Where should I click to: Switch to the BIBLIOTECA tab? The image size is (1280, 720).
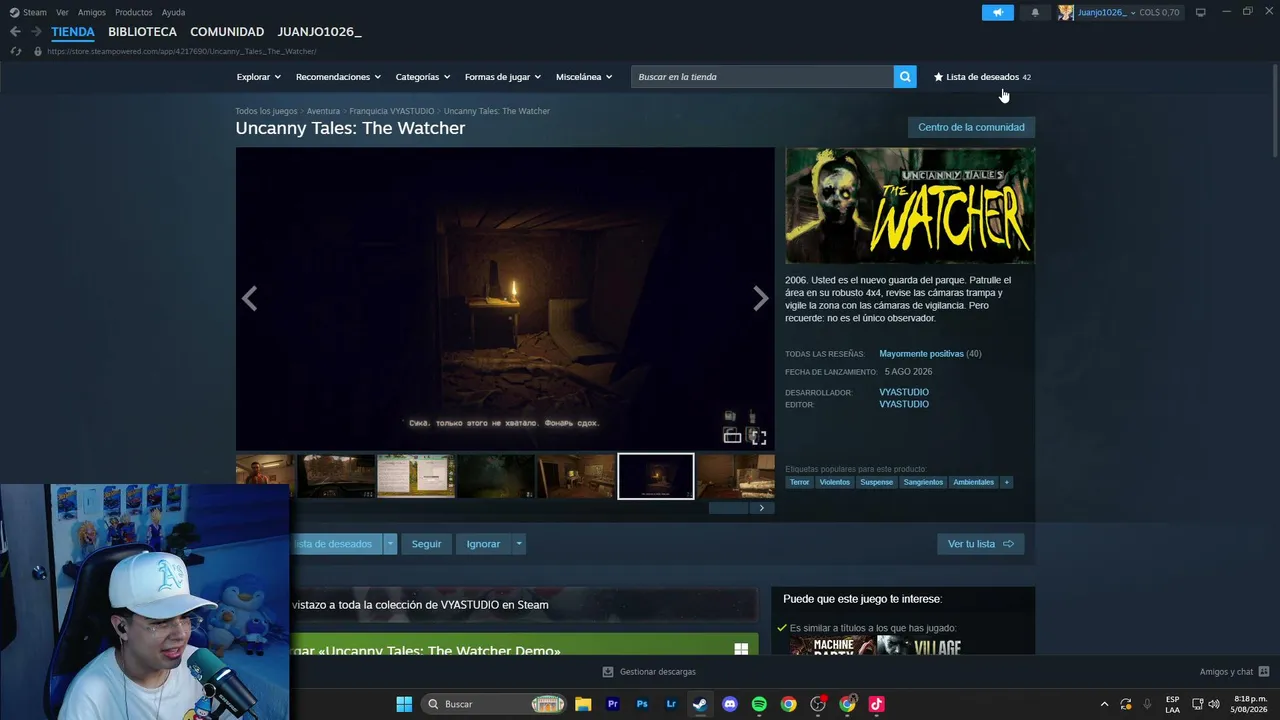click(142, 32)
